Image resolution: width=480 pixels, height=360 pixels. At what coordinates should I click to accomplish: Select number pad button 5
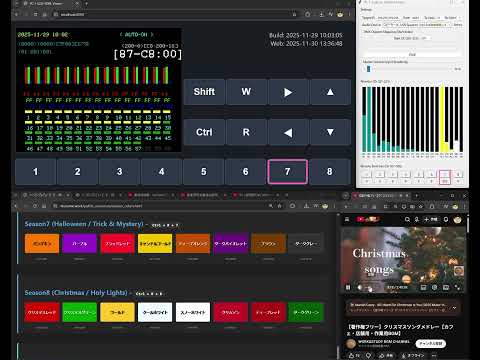(204, 172)
